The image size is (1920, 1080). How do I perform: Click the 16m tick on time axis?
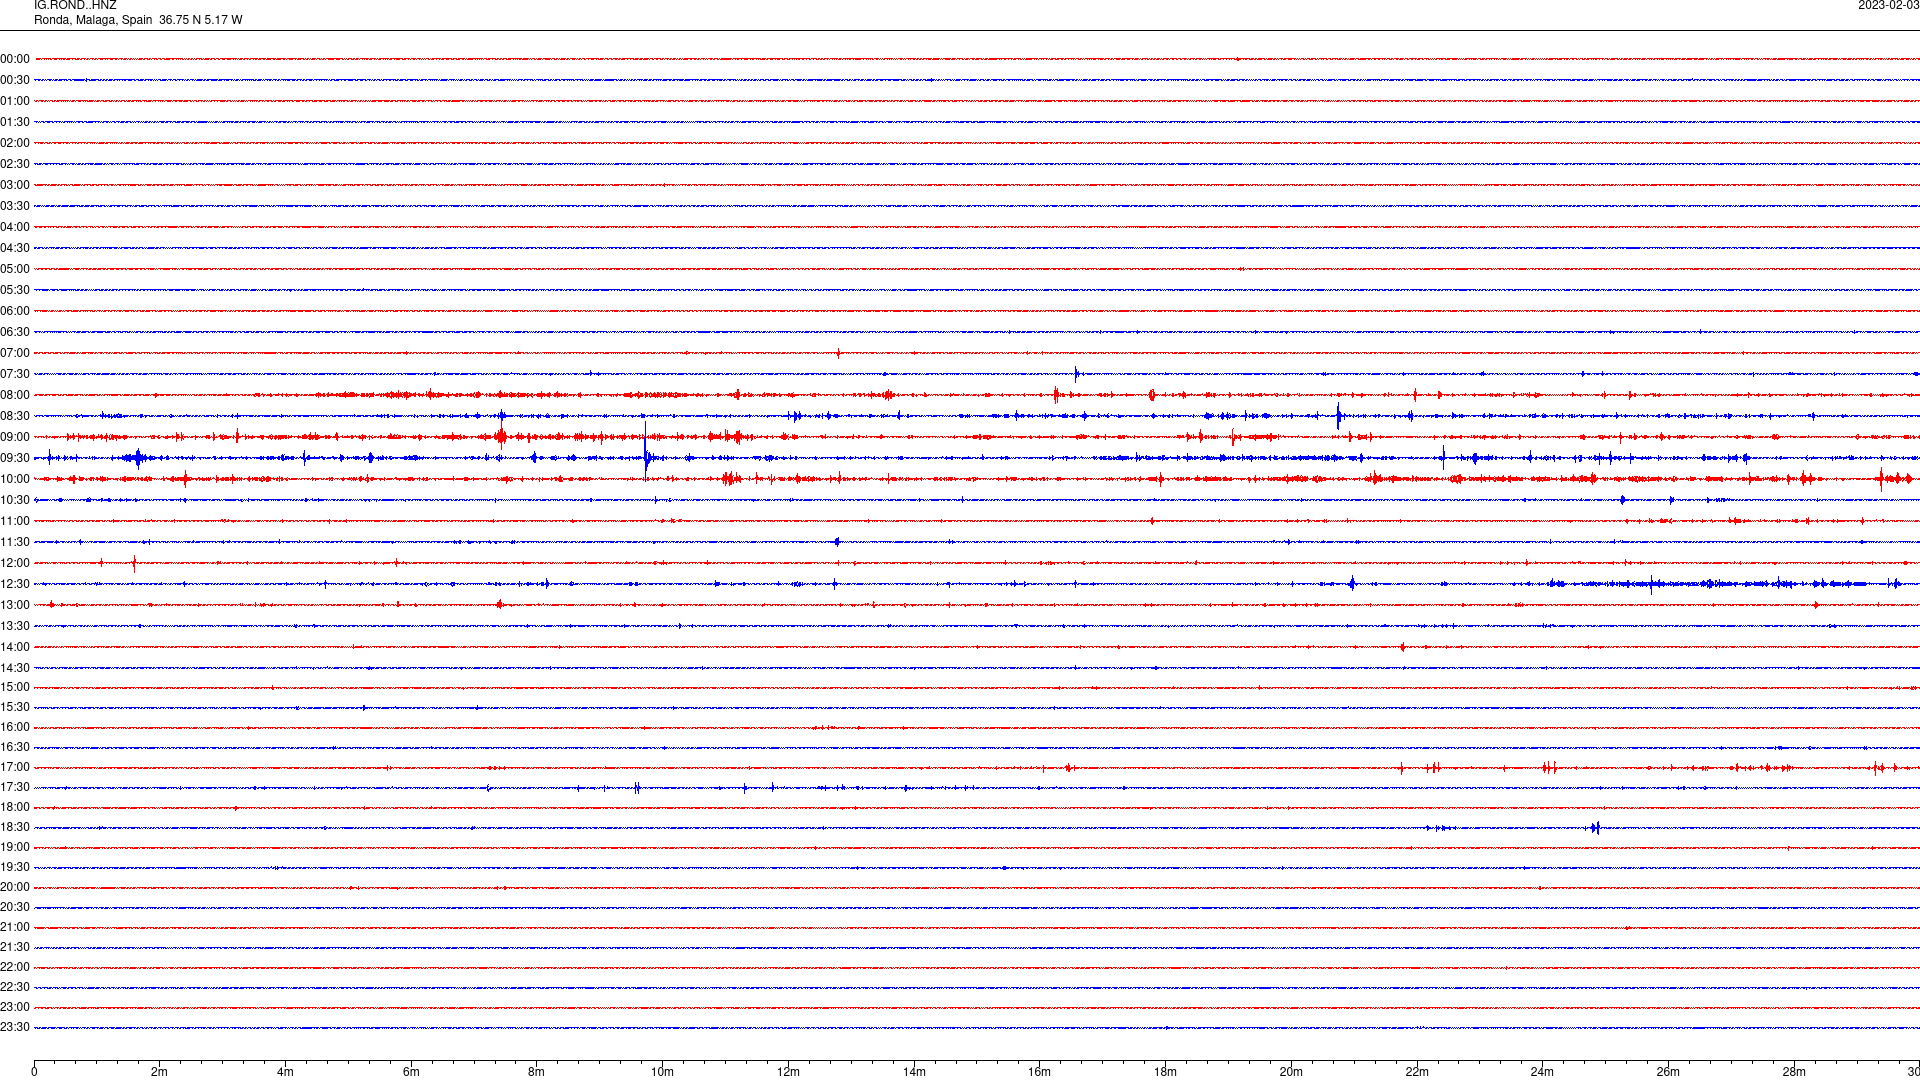click(x=1040, y=1072)
